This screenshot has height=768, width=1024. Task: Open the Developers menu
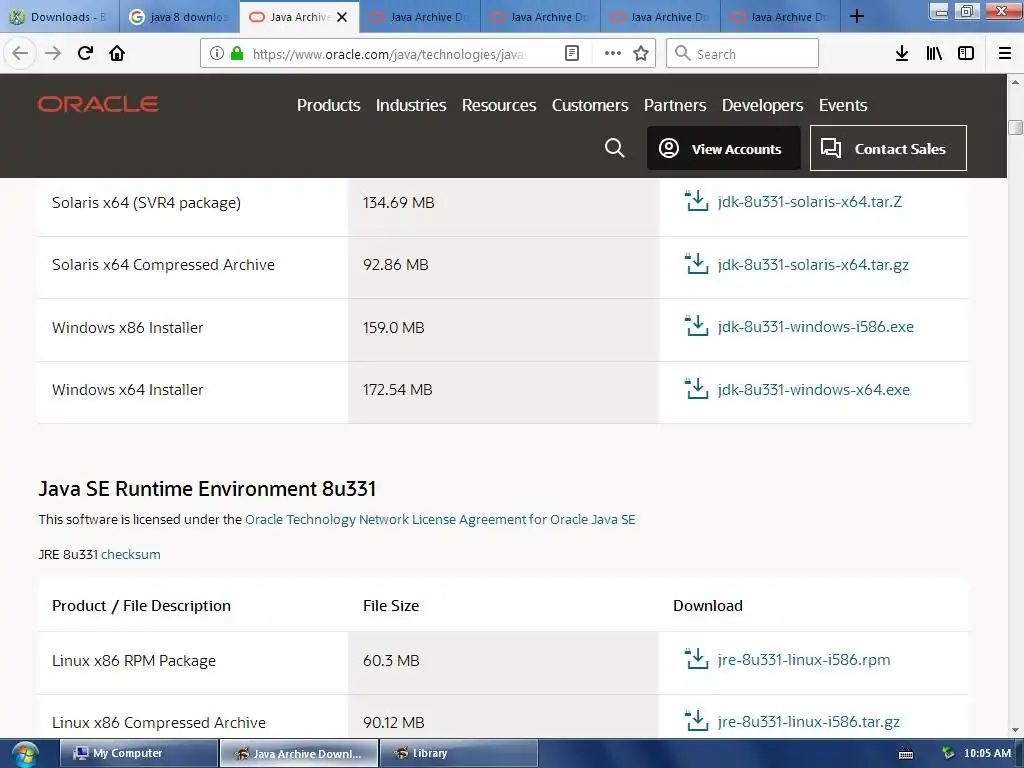coord(762,105)
